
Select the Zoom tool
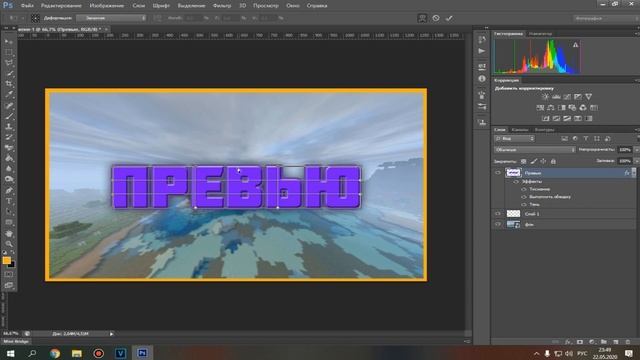[9, 244]
